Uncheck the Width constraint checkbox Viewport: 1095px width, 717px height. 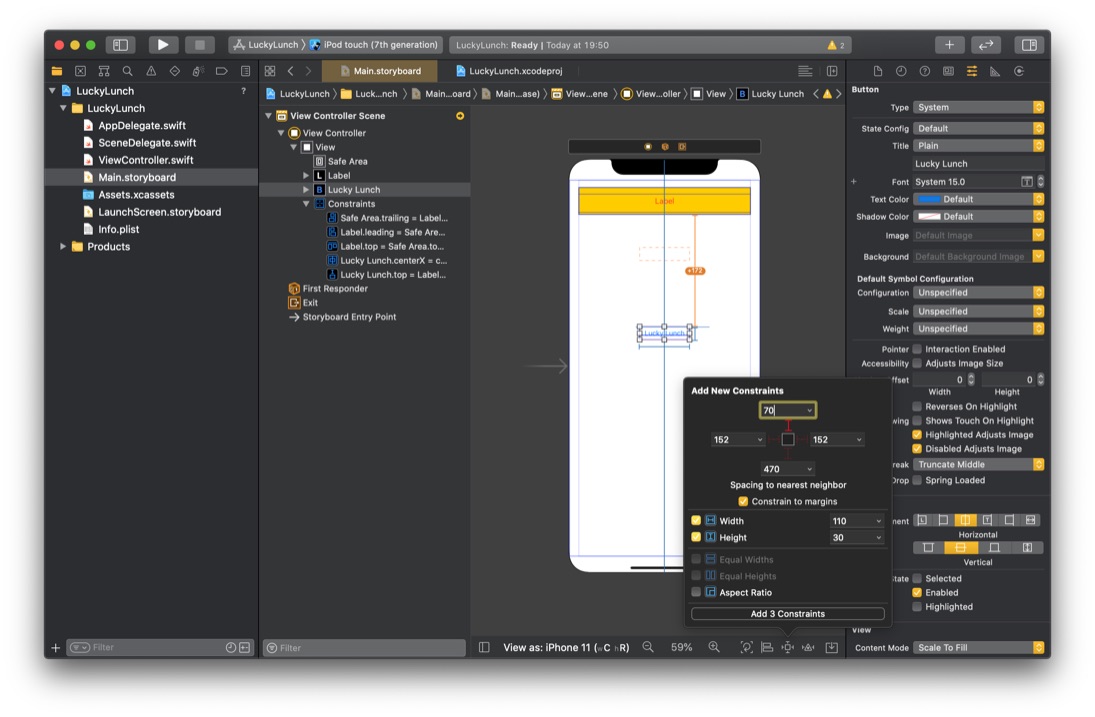tap(696, 520)
